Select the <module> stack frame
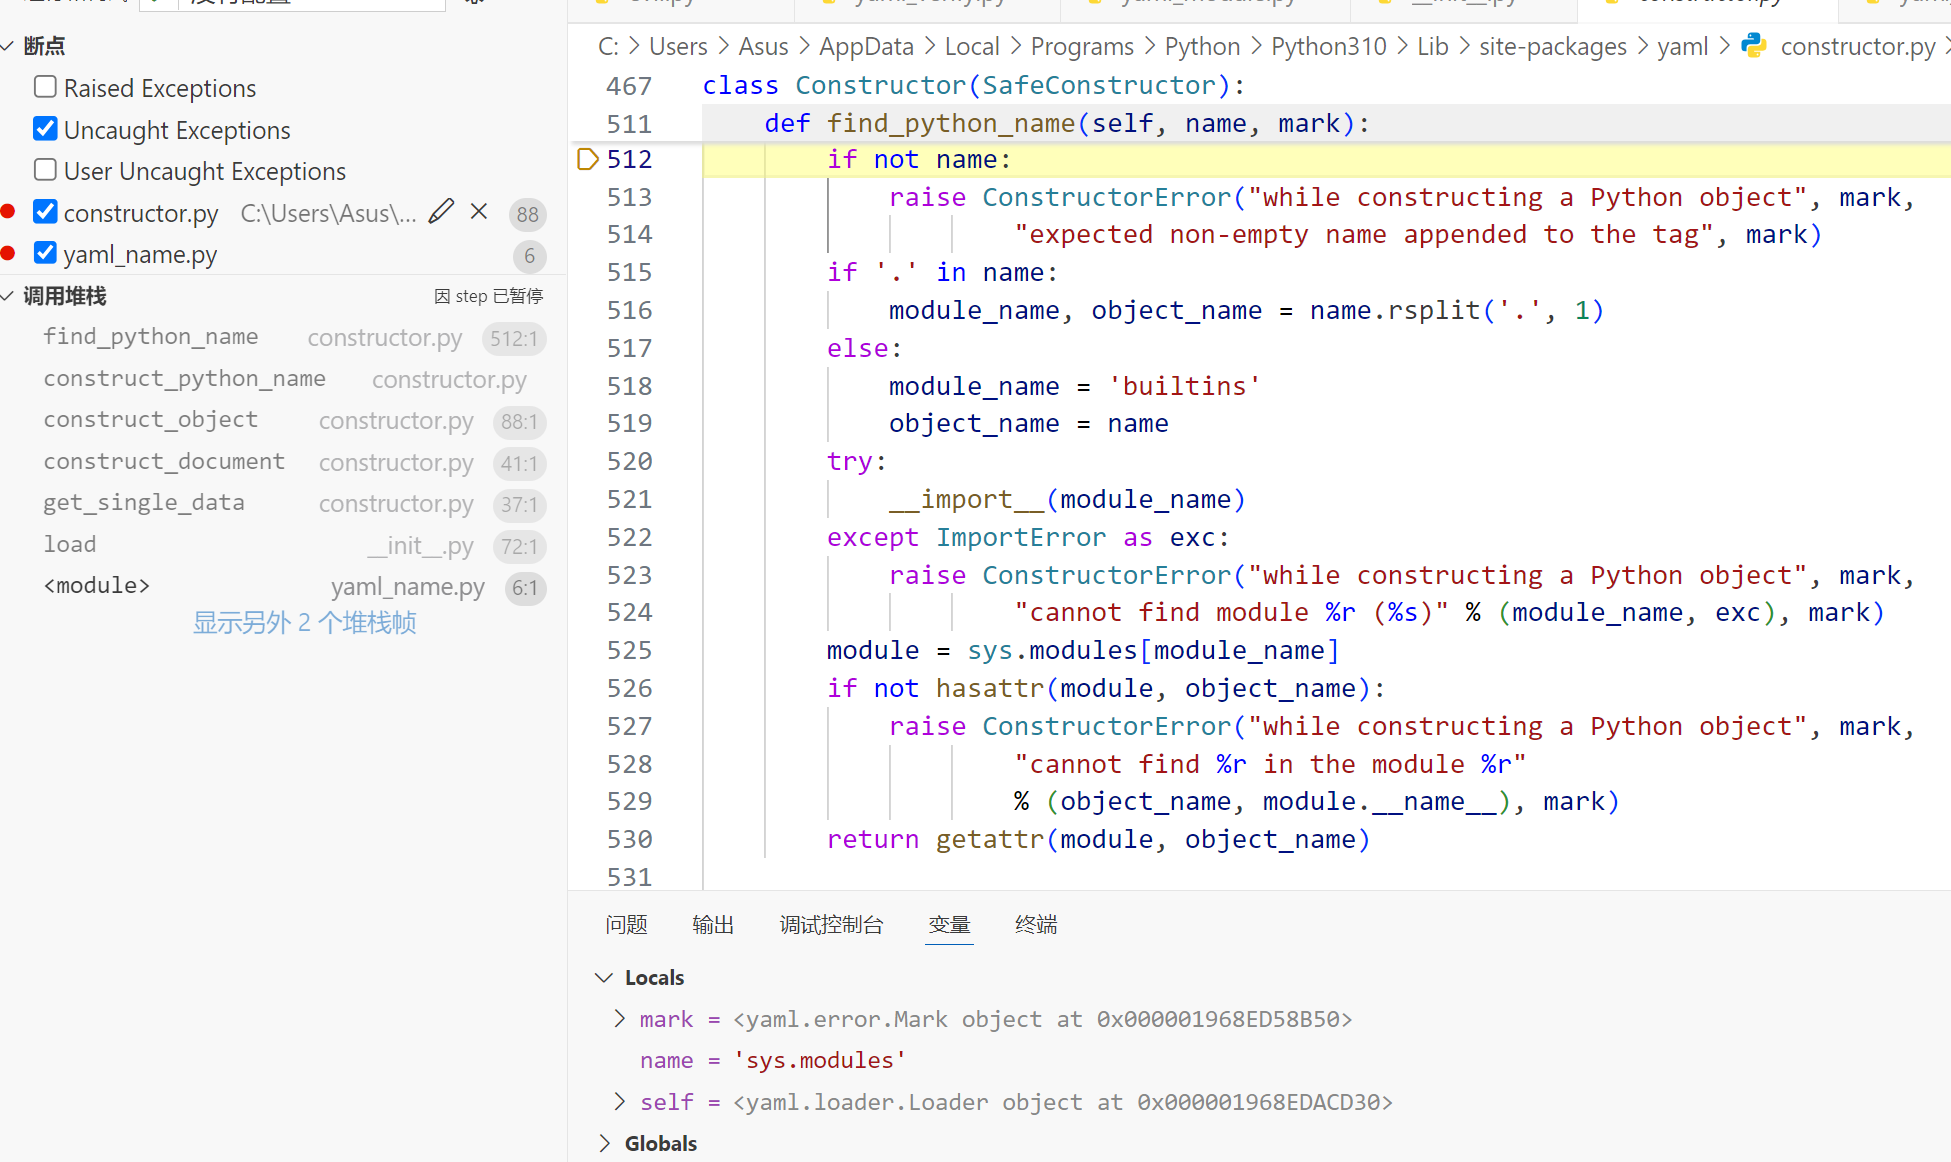1951x1162 pixels. pyautogui.click(x=283, y=587)
